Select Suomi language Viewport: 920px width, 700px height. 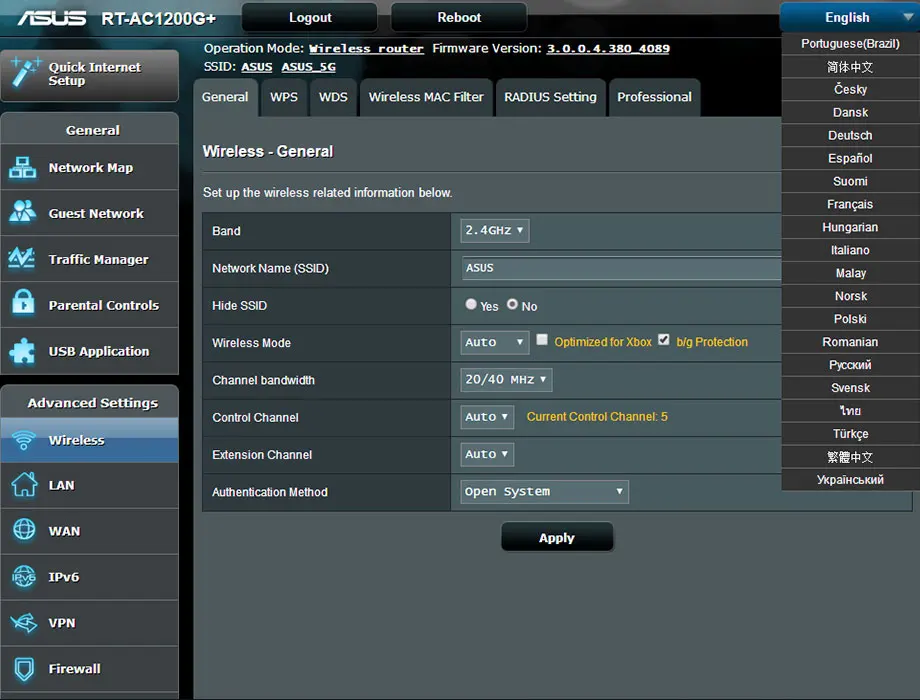click(850, 181)
